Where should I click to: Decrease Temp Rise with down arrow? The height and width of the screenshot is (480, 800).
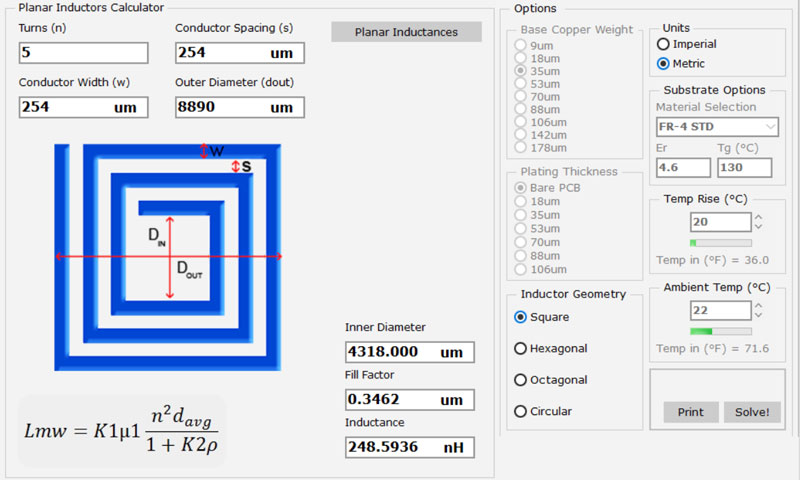758,227
